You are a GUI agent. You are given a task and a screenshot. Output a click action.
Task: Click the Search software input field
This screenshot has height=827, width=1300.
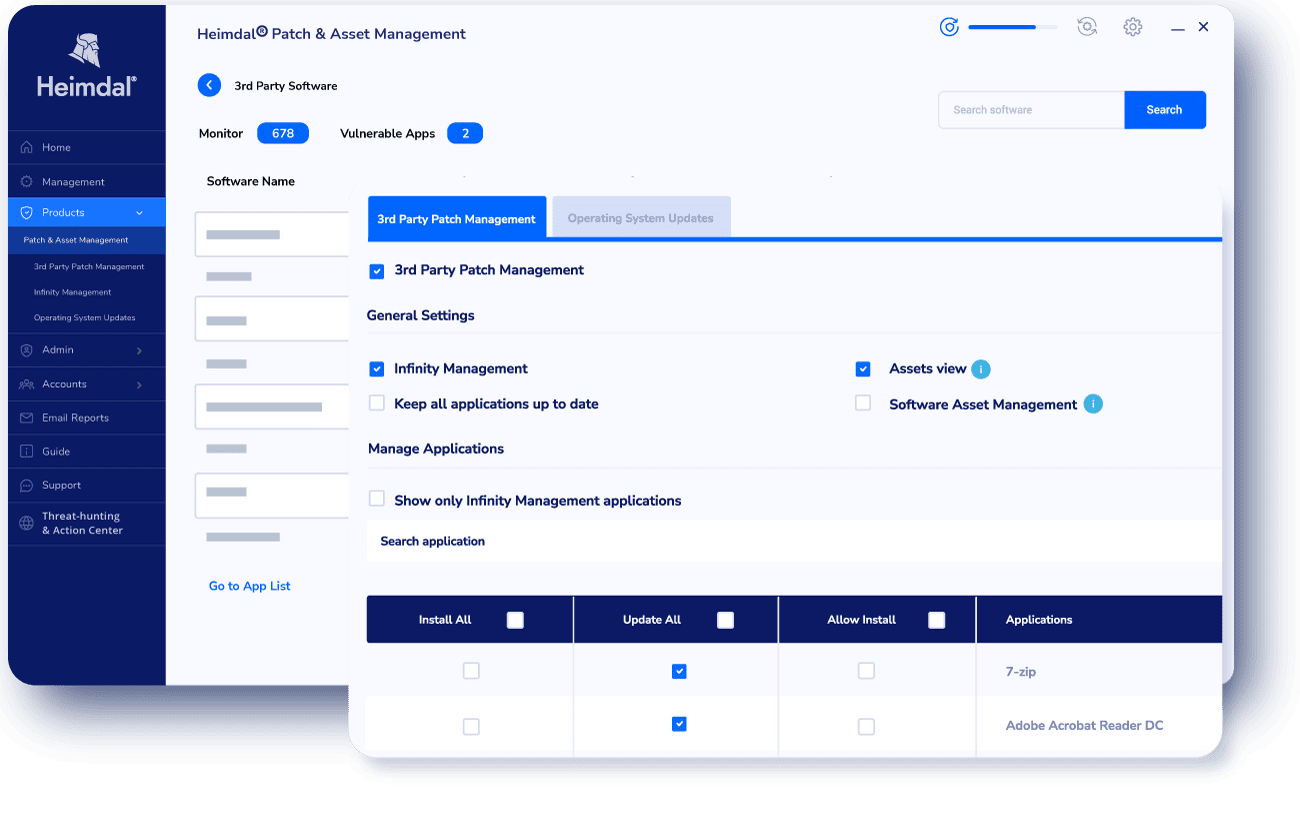[x=1030, y=110]
